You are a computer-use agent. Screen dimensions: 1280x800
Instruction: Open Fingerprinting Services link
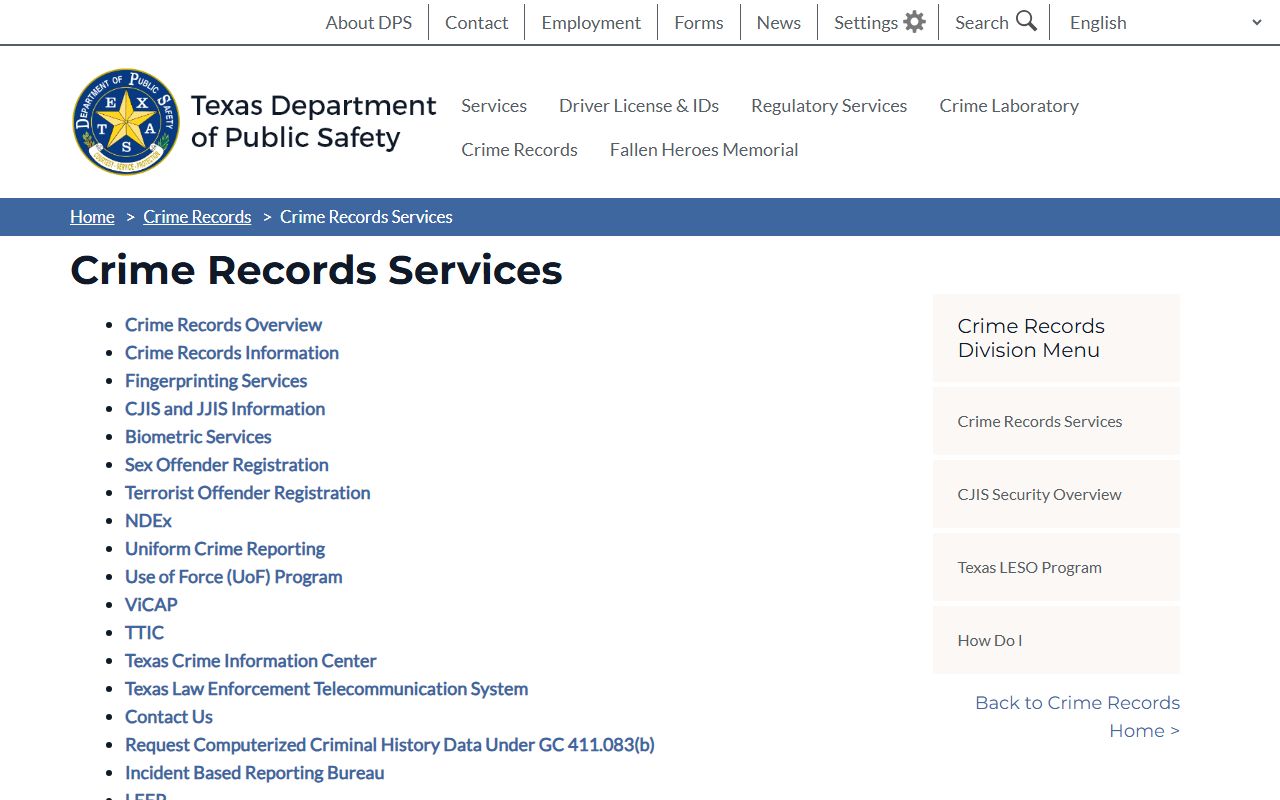coord(215,380)
